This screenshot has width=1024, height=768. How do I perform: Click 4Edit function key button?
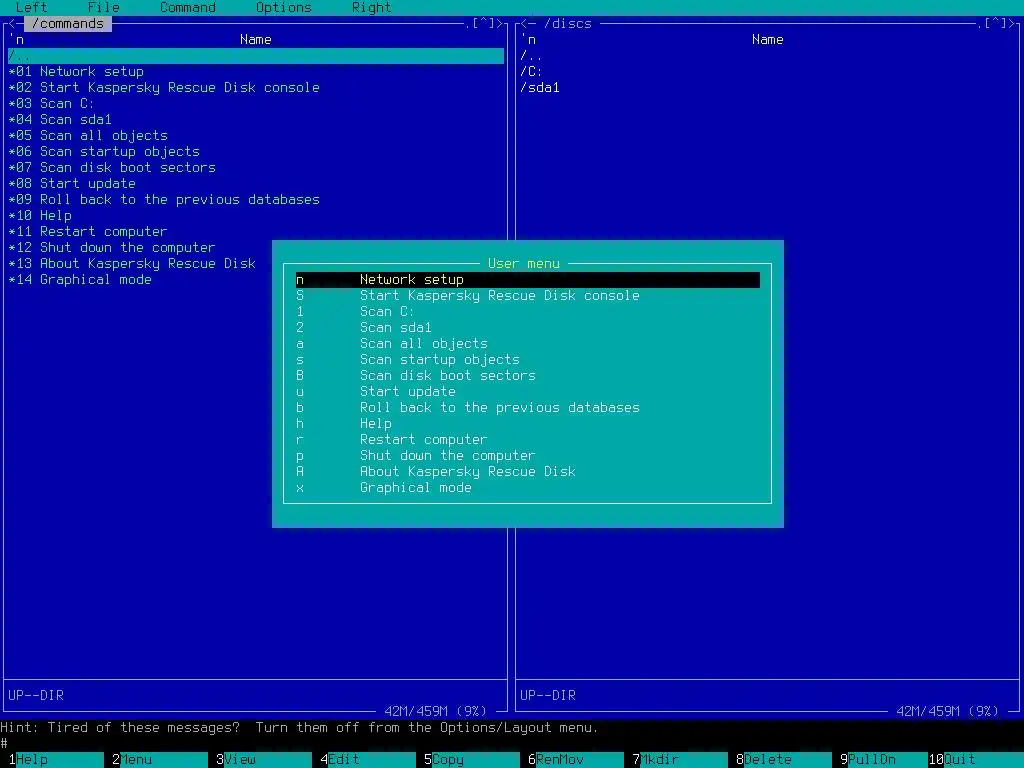pyautogui.click(x=367, y=760)
